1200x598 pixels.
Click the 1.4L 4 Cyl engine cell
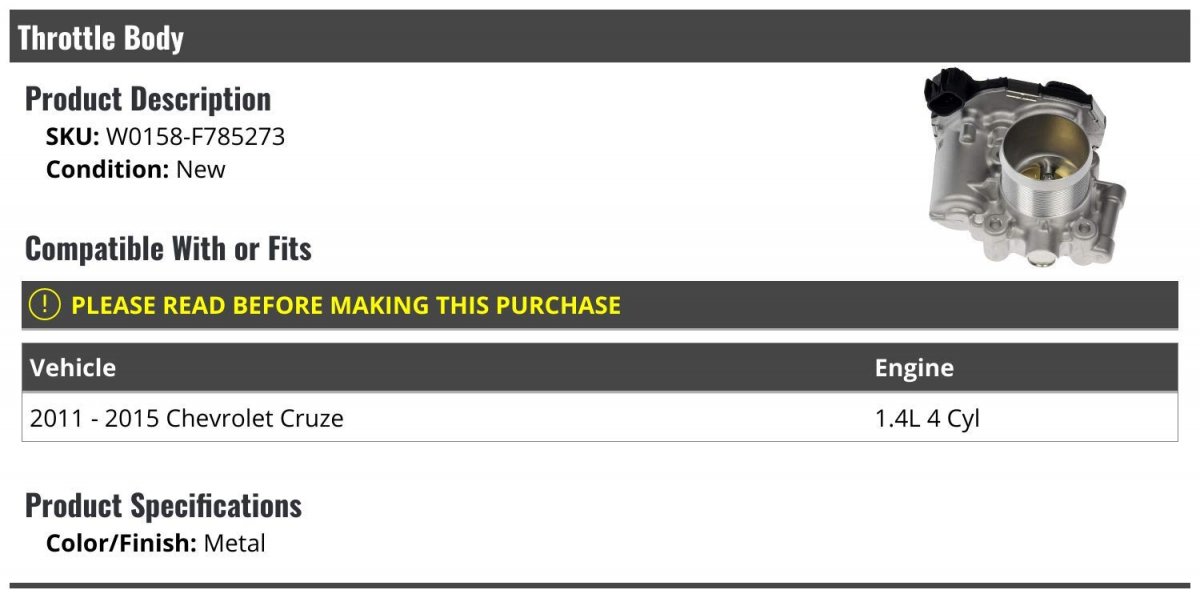(927, 418)
